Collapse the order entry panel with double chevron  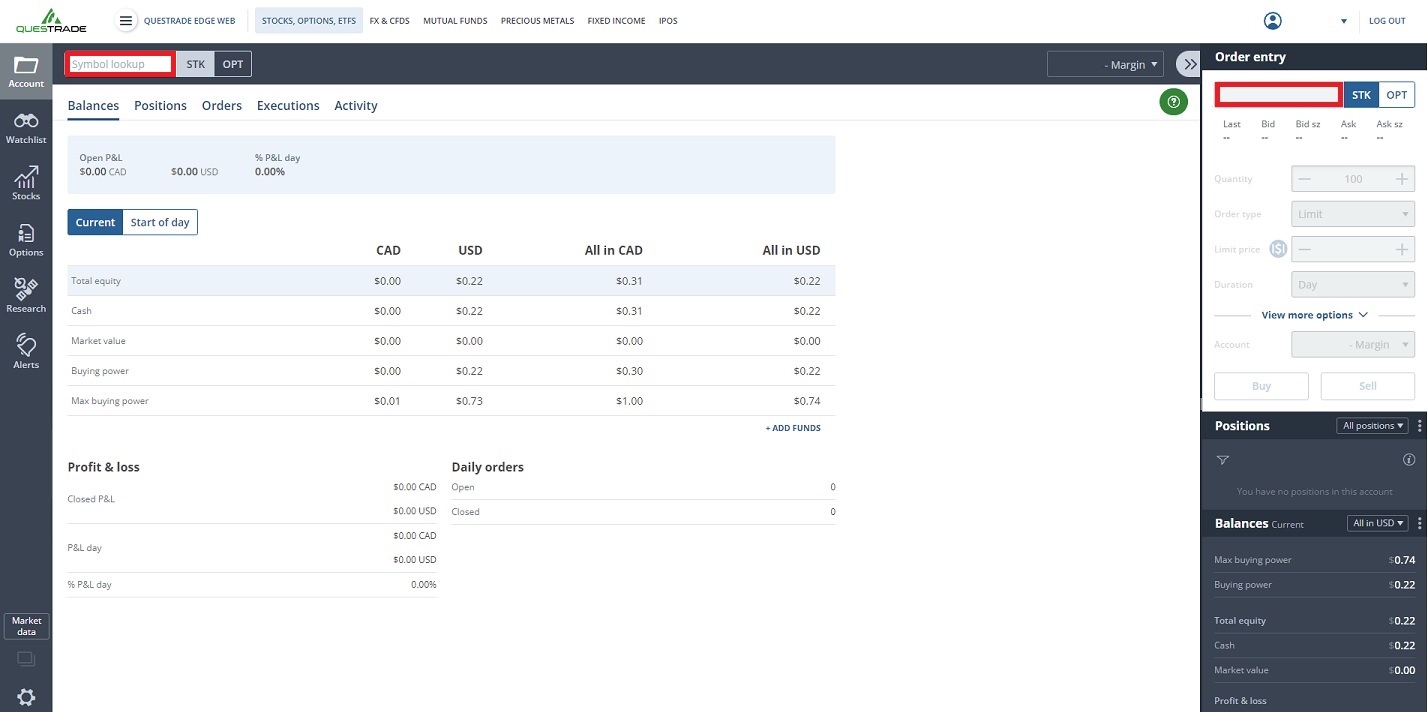coord(1189,64)
